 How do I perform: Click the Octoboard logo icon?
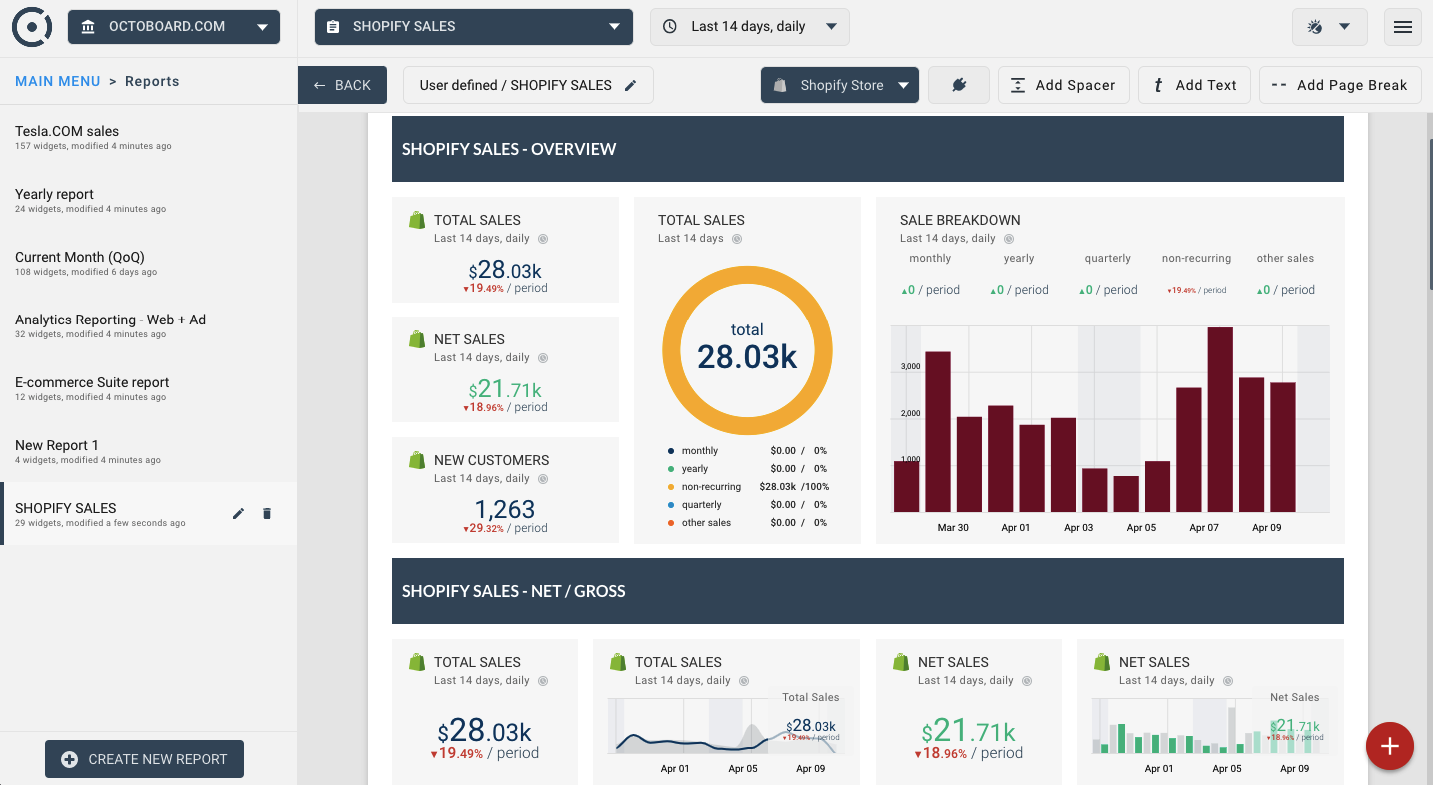coord(32,27)
